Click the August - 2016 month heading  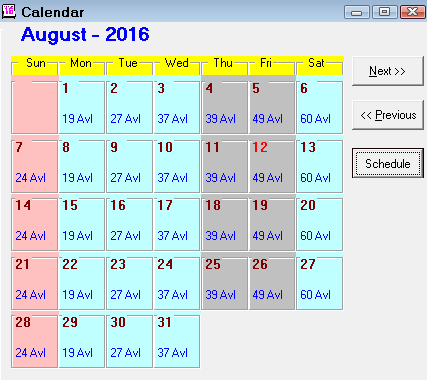[x=85, y=35]
